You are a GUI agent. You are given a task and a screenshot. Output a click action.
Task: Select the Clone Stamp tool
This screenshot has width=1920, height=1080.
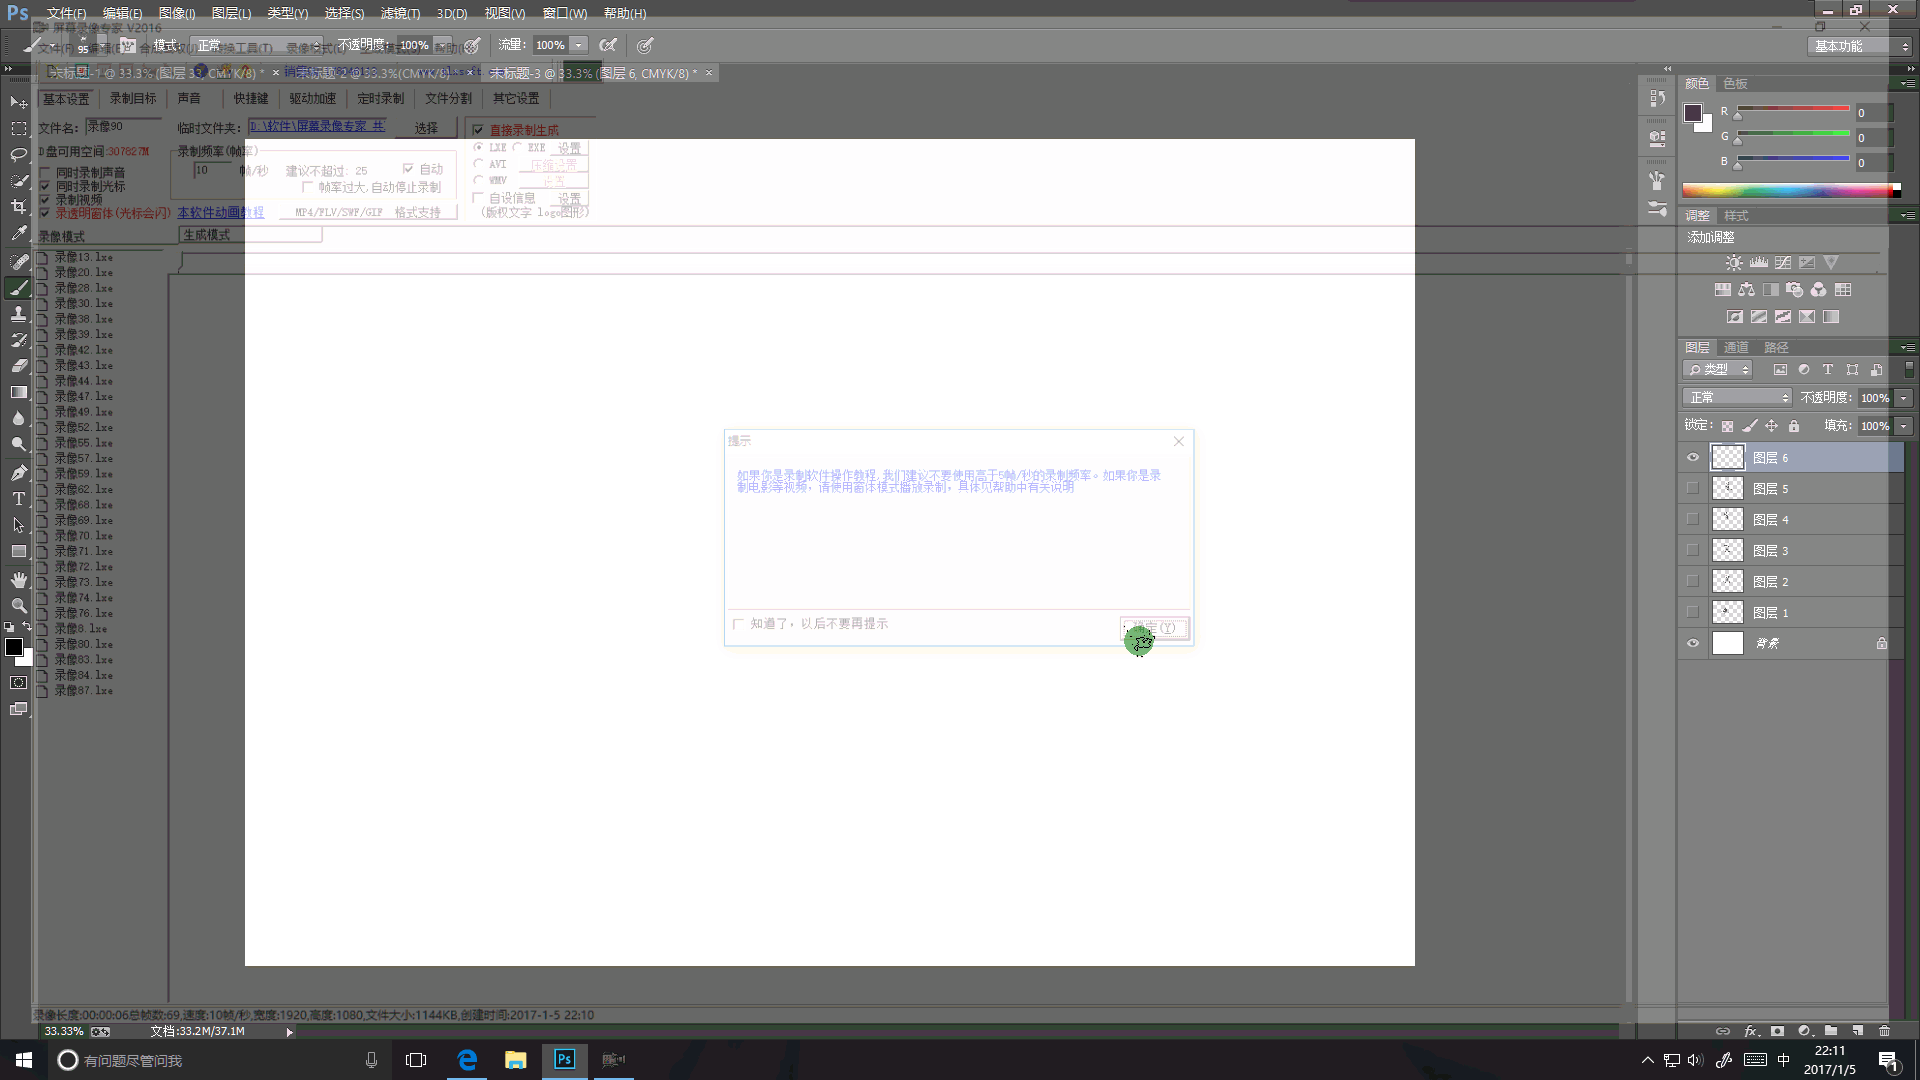[x=18, y=314]
